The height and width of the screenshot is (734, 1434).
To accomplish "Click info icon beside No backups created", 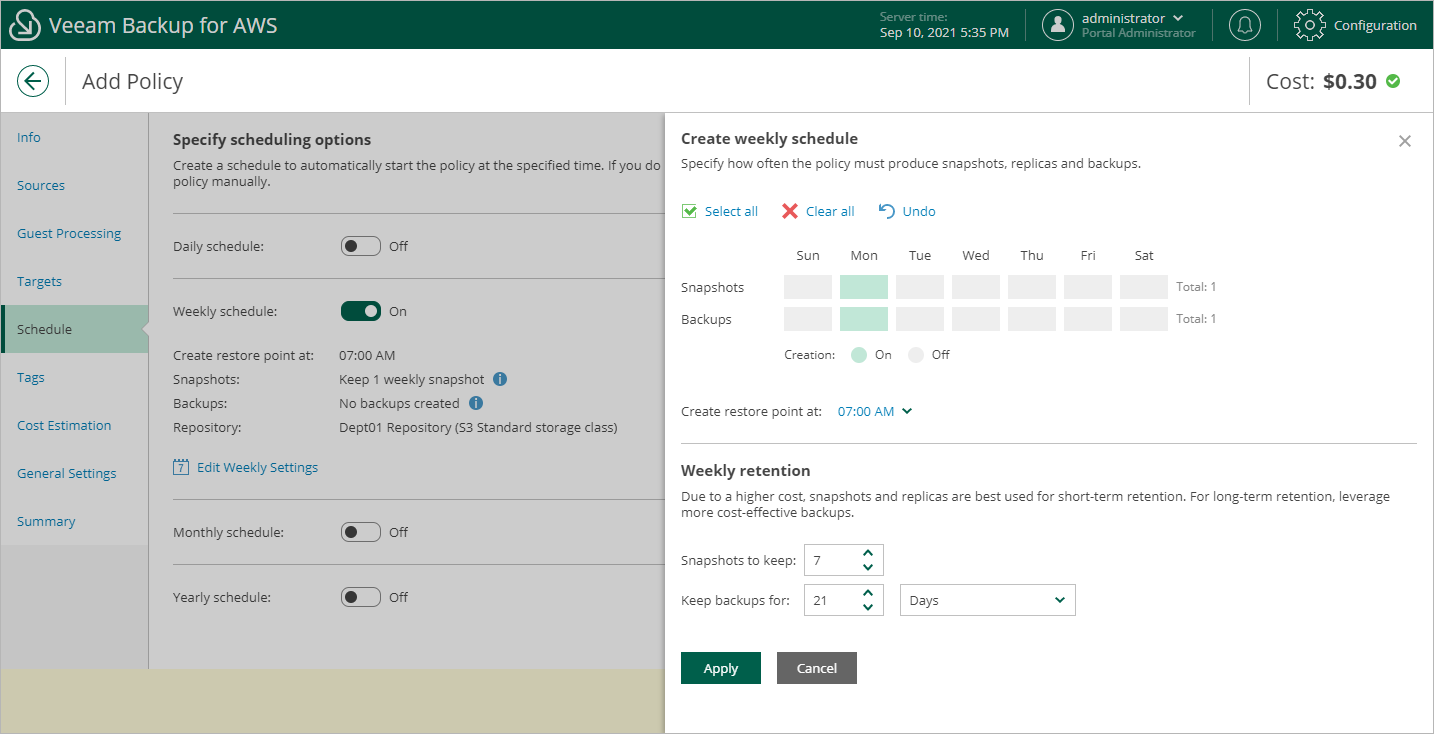I will 476,404.
